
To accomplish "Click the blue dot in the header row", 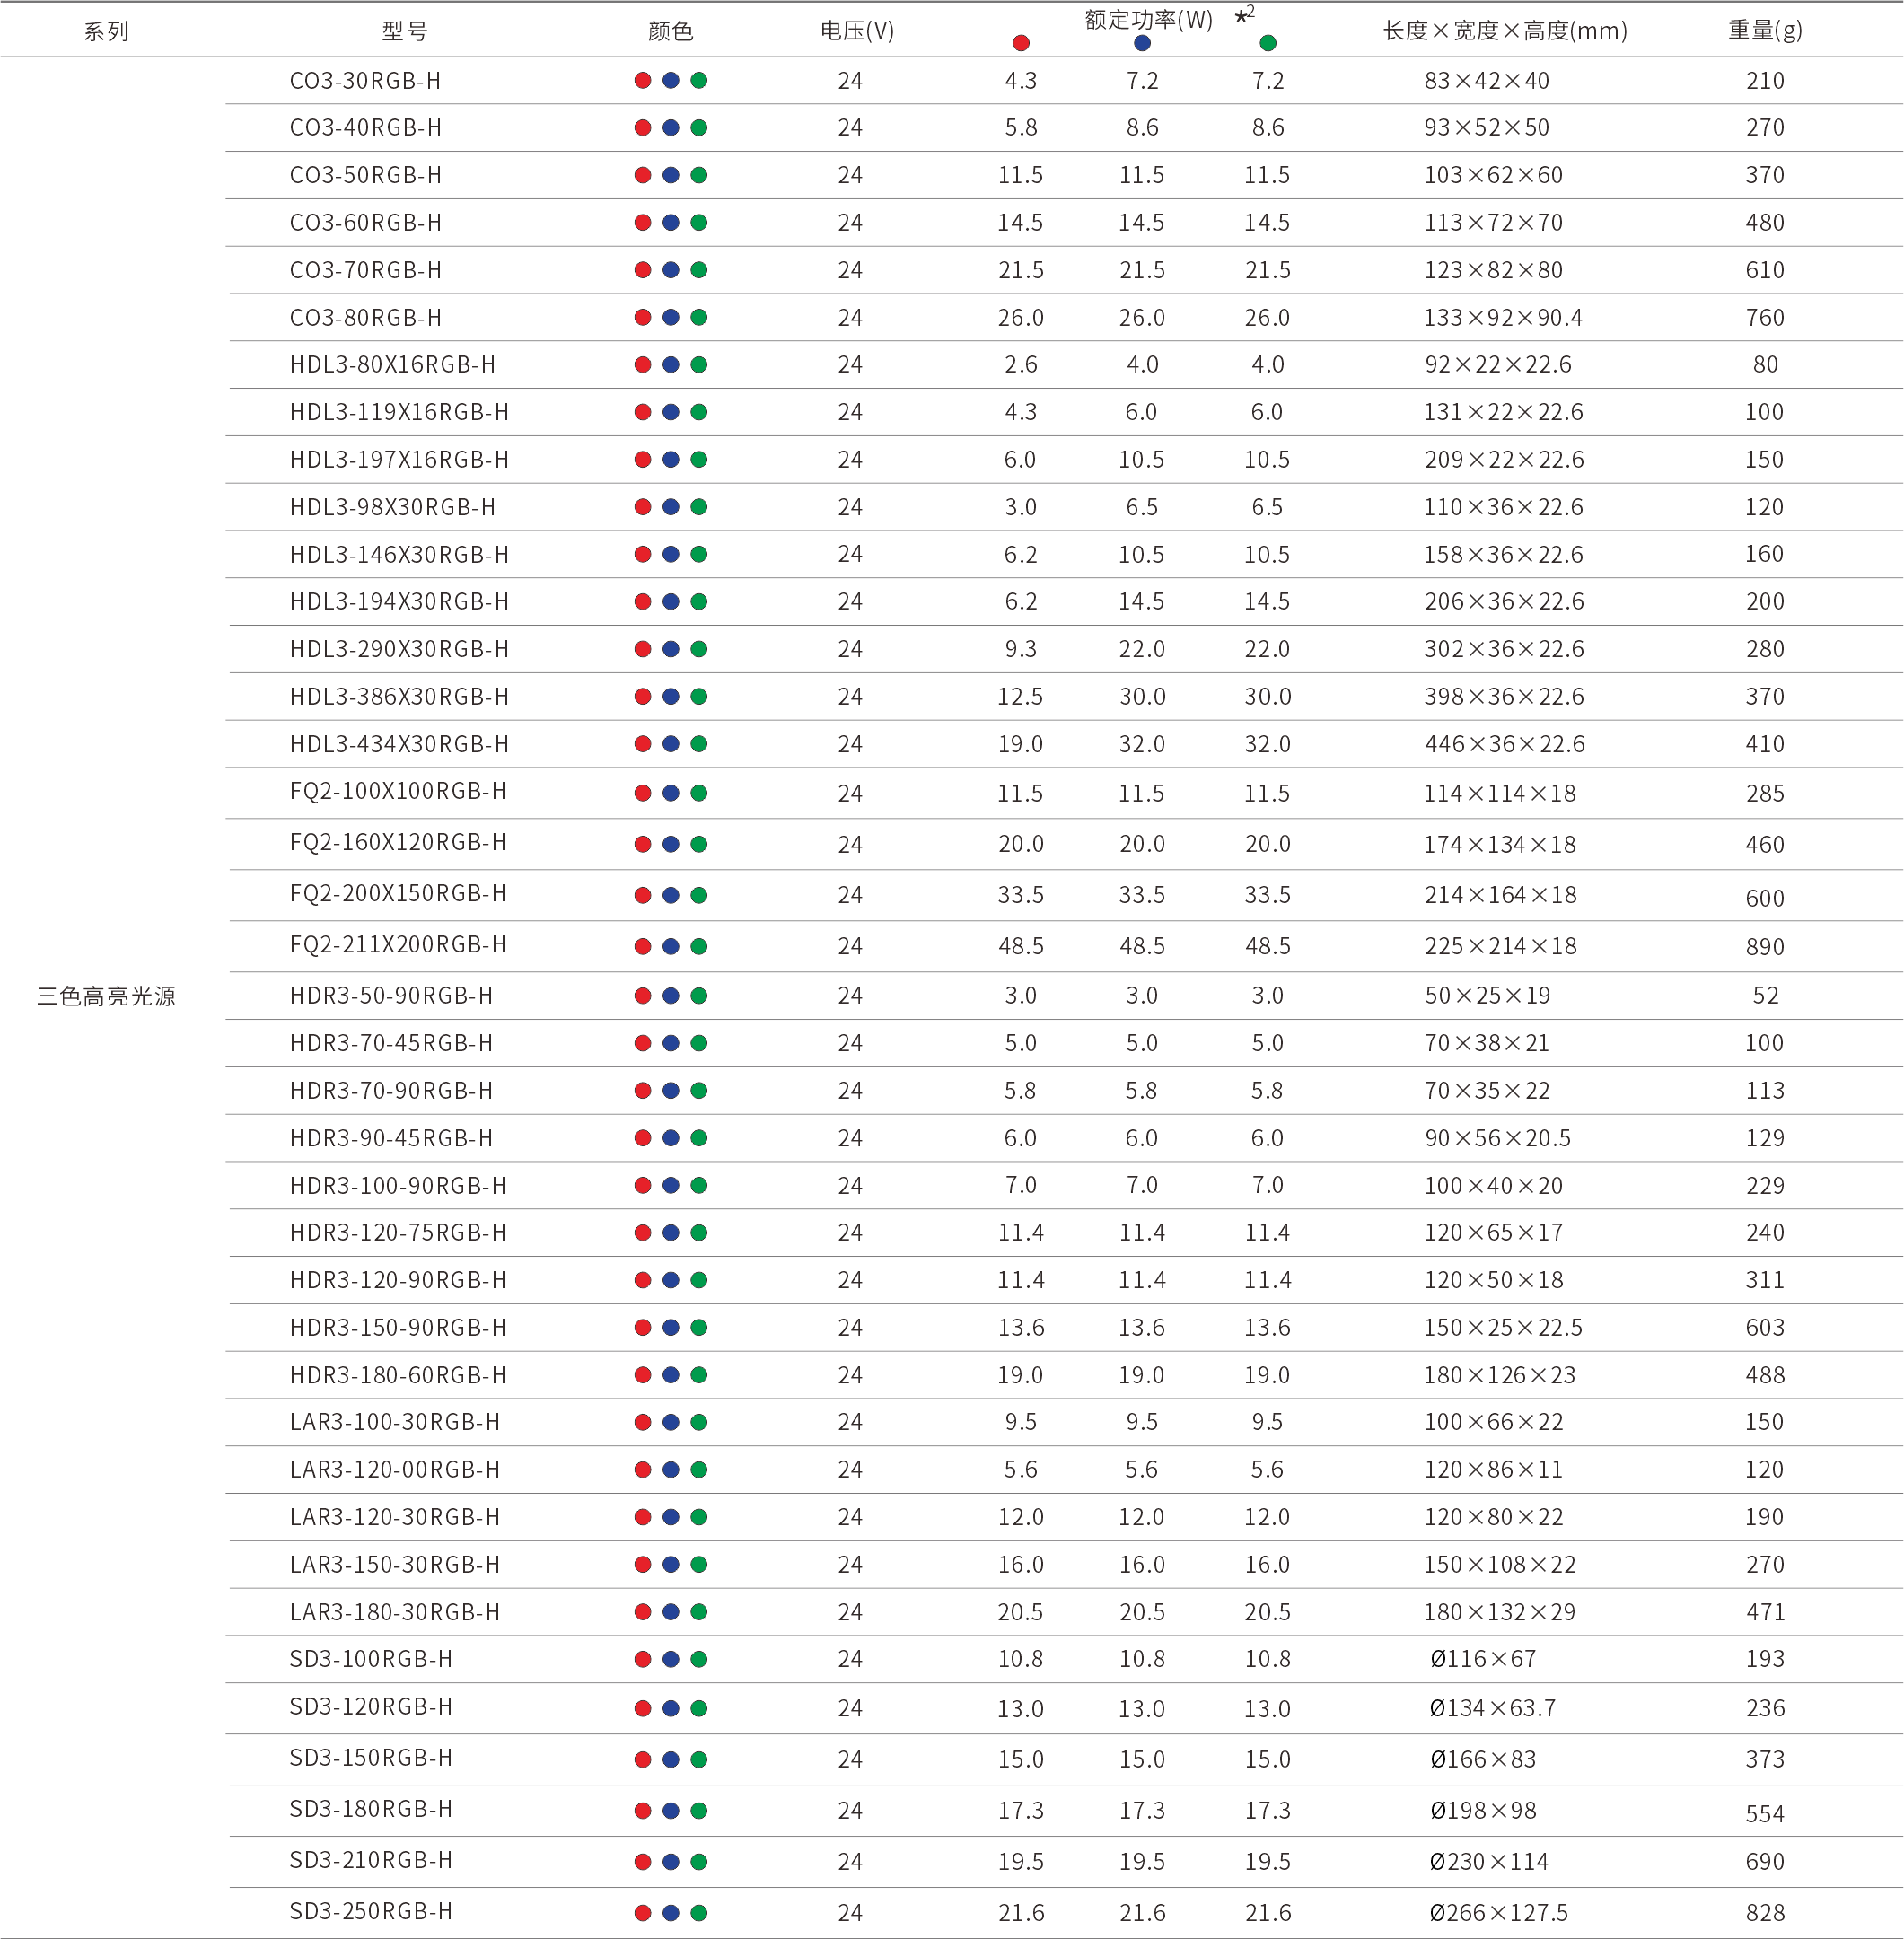I will pos(1142,43).
